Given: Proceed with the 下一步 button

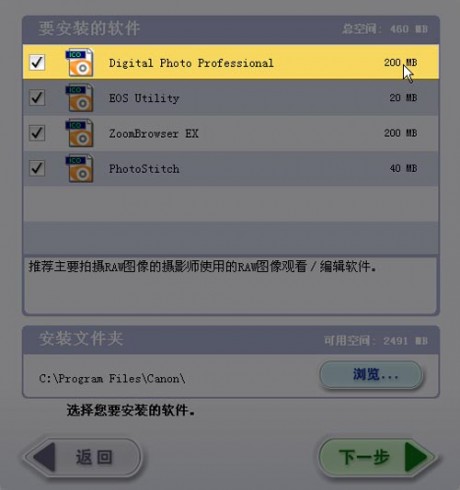Looking at the screenshot, I should coord(378,457).
